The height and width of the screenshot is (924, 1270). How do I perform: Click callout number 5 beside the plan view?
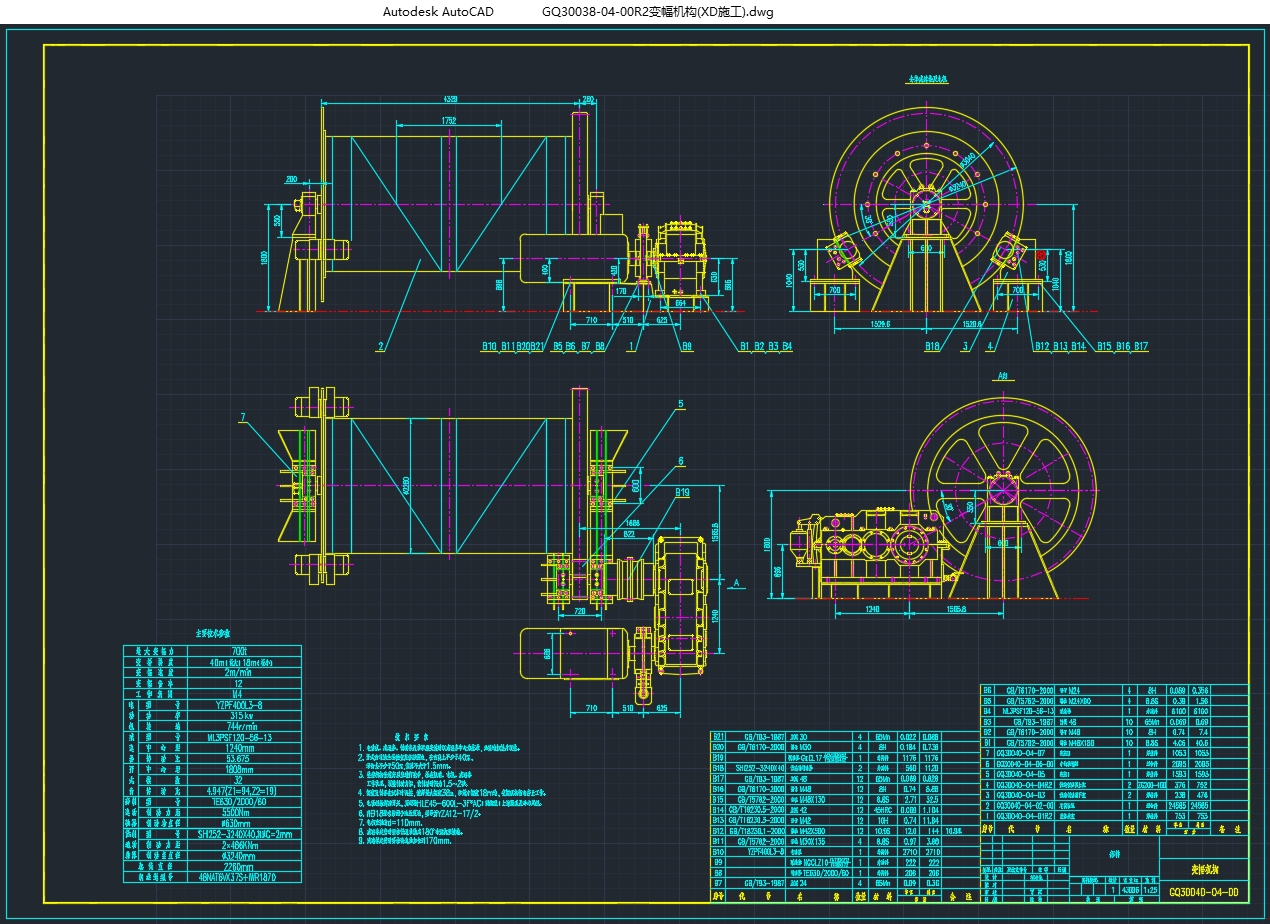coord(680,404)
